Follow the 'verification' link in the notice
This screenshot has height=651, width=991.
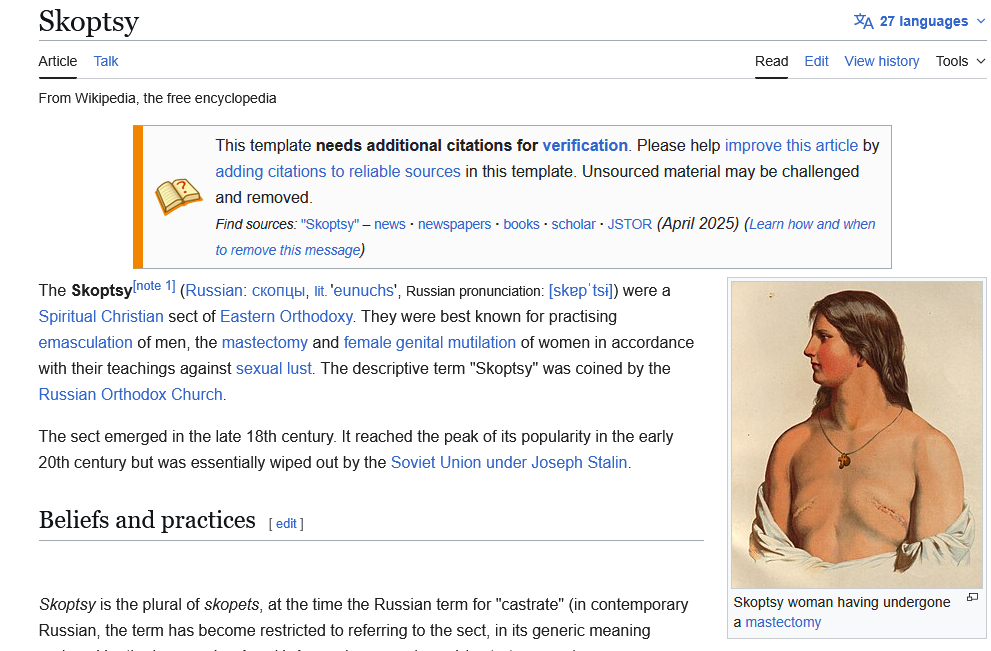(x=585, y=145)
